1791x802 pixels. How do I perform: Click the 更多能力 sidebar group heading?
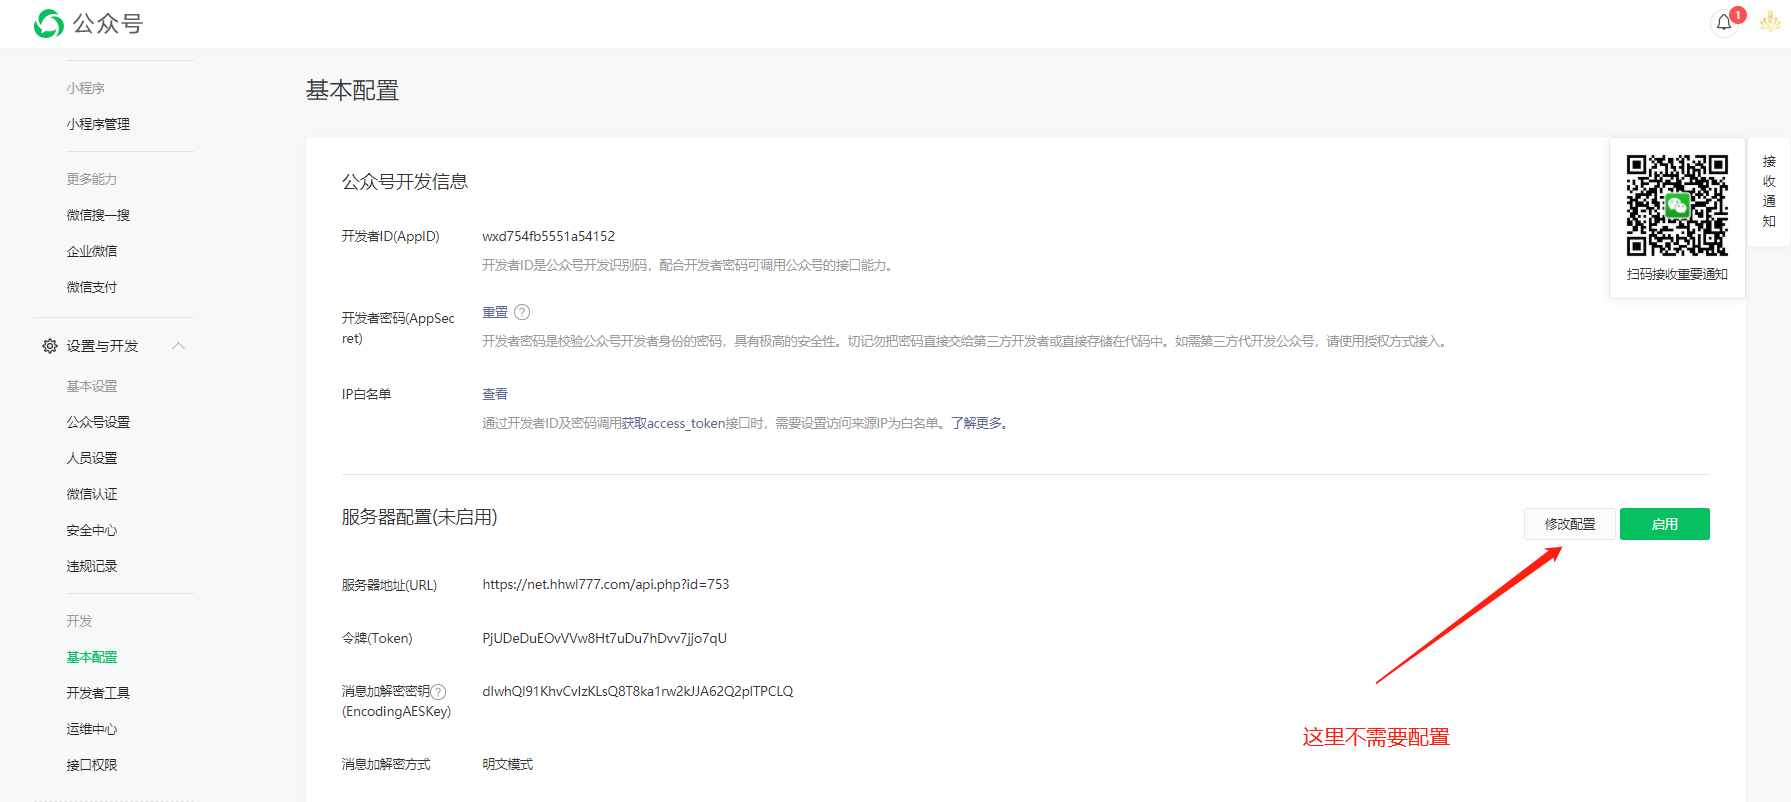point(92,179)
